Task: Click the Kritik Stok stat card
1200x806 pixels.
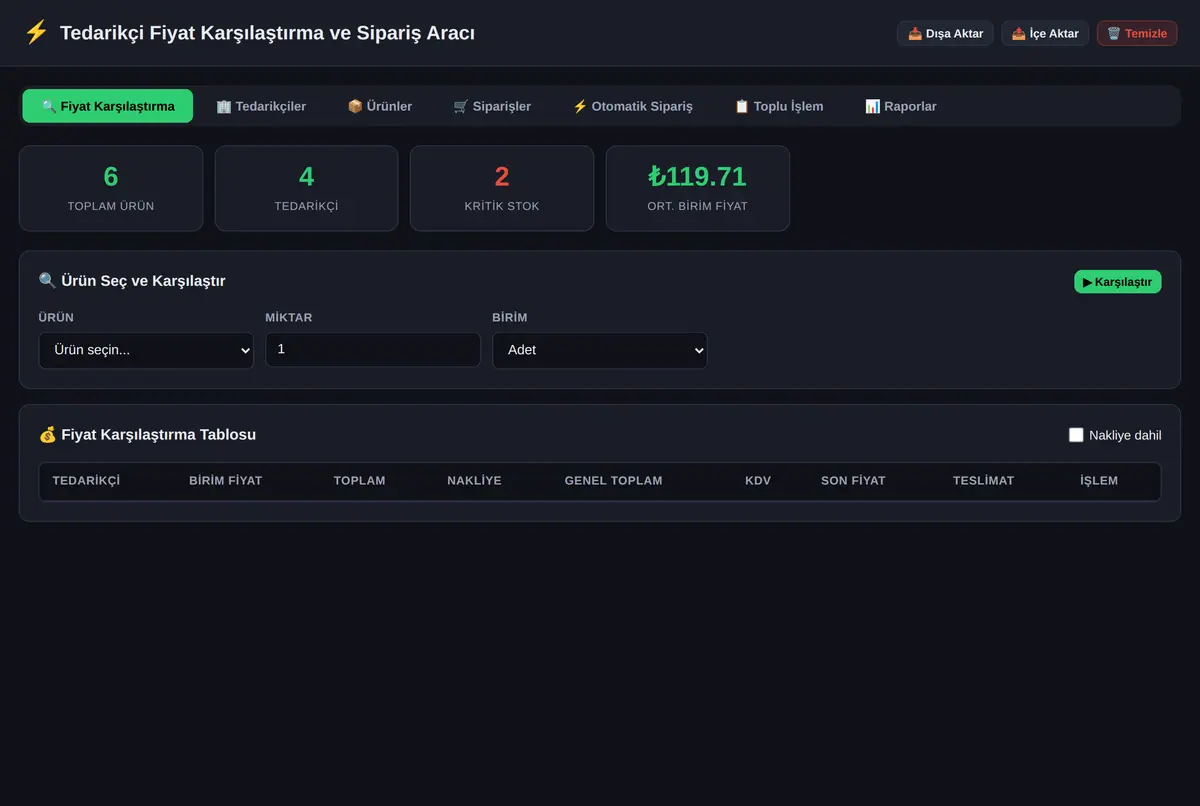Action: pos(502,188)
